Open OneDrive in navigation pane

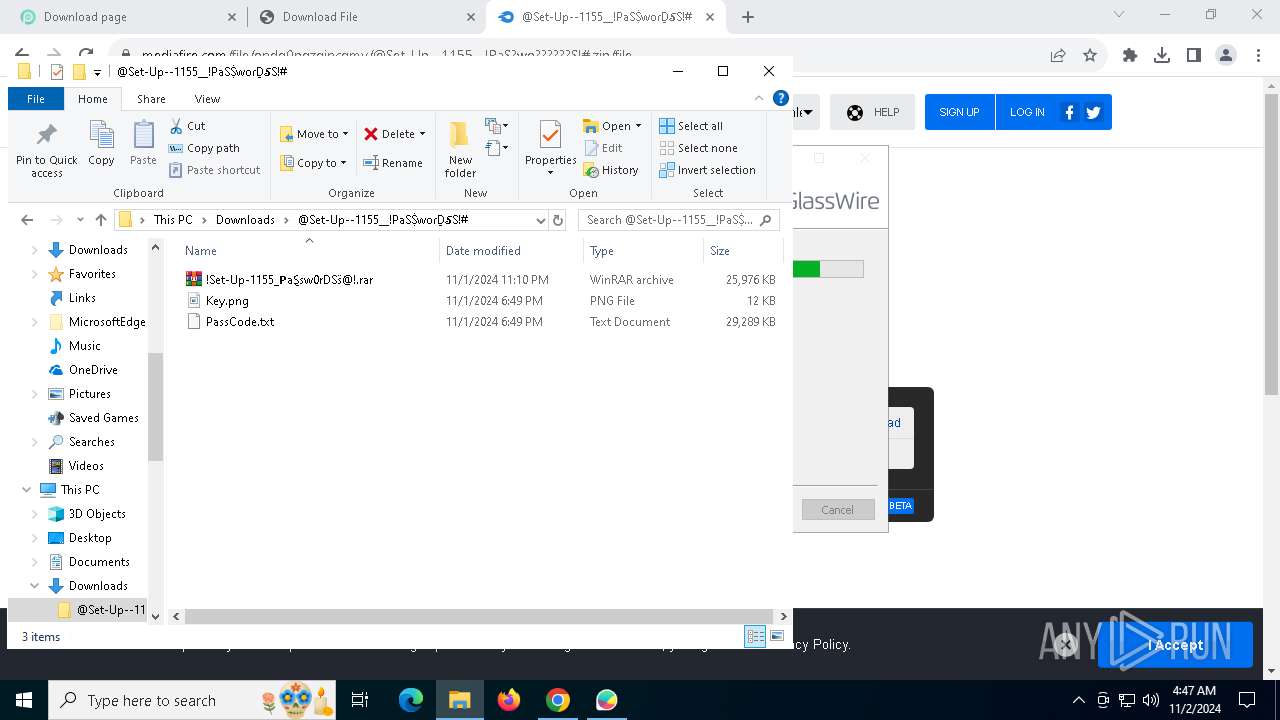(93, 370)
